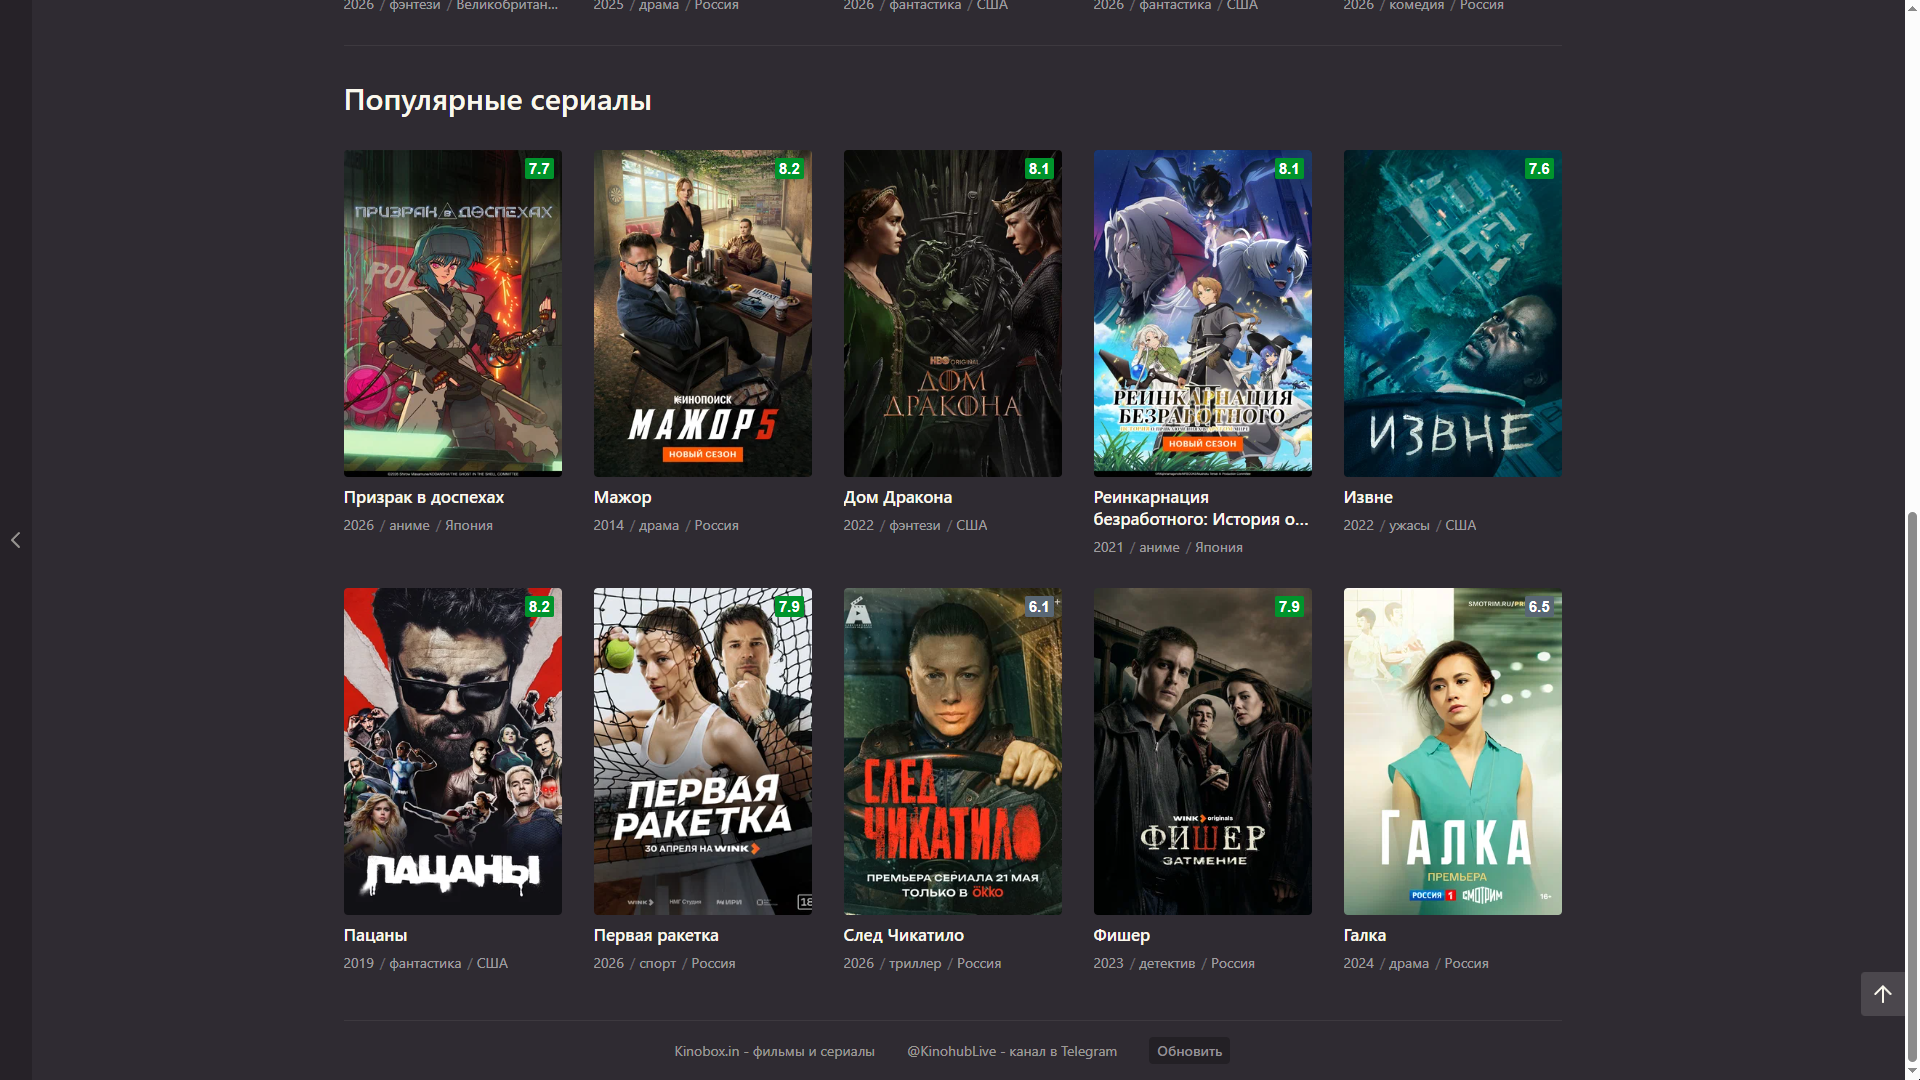
Task: Click genre триллер under След Чикатило
Action: (x=915, y=963)
